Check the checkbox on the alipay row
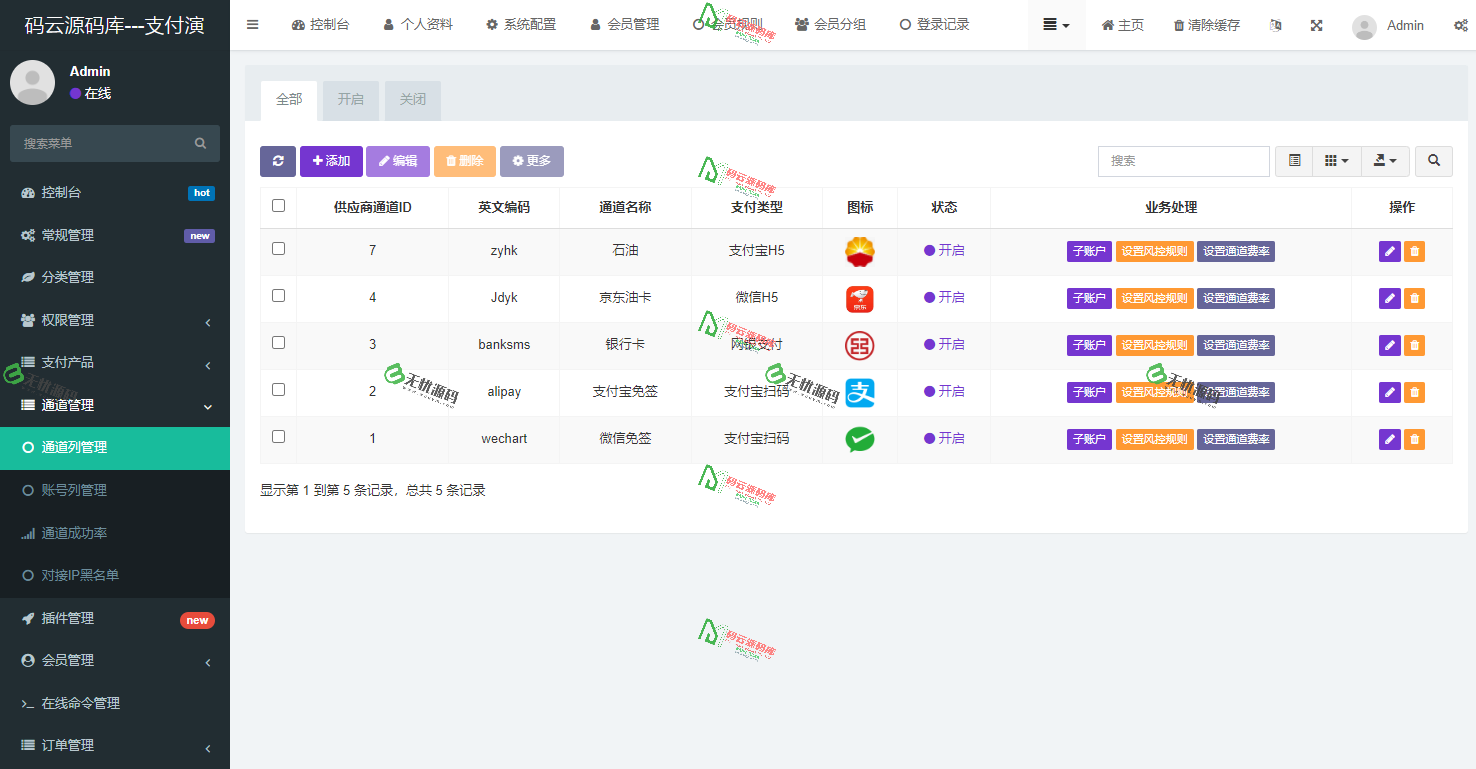 (278, 389)
